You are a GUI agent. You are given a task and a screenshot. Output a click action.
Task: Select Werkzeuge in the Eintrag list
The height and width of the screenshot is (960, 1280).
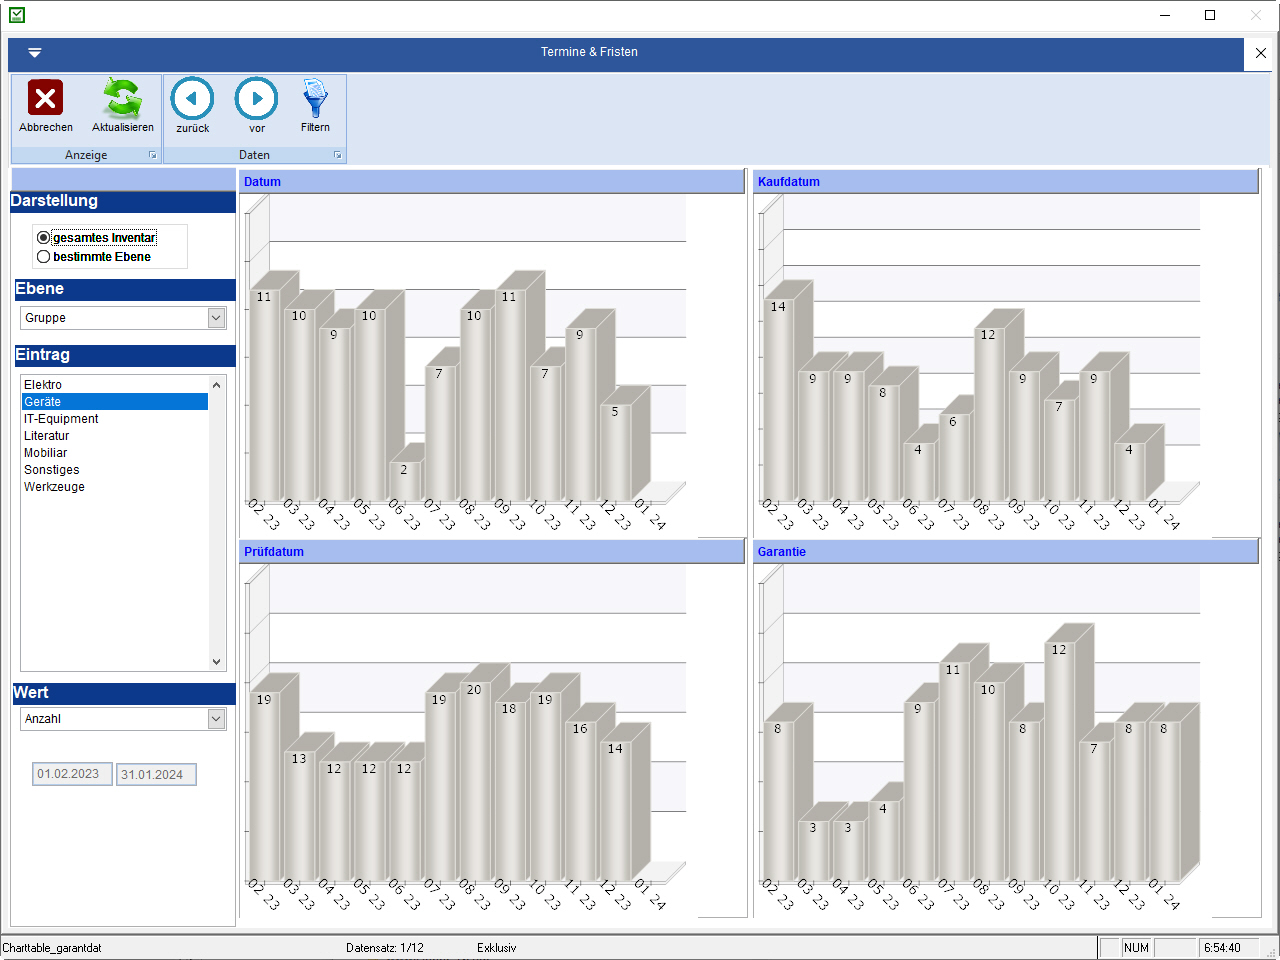(115, 487)
